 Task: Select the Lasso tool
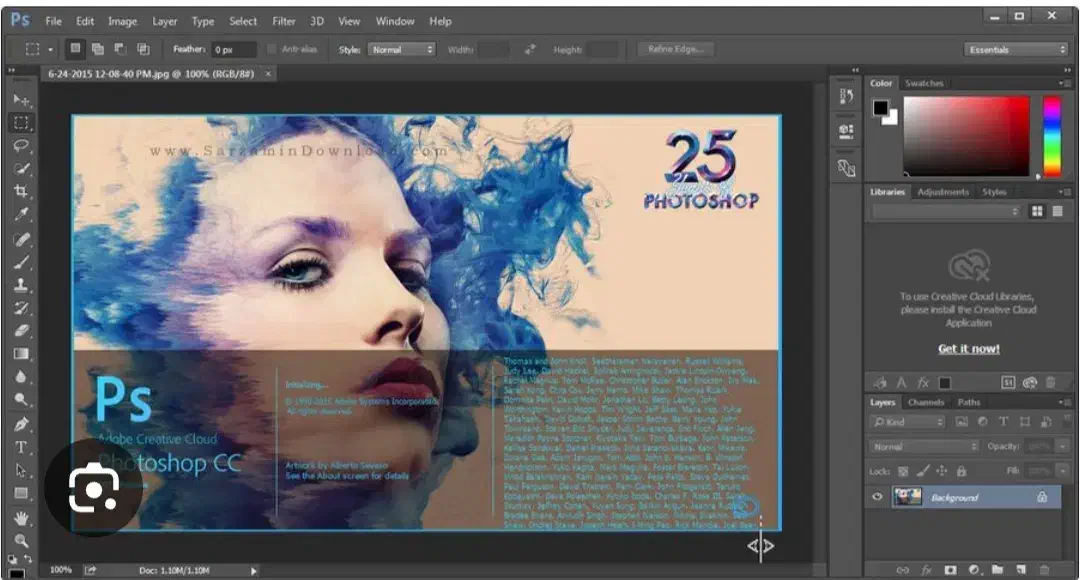[21, 146]
